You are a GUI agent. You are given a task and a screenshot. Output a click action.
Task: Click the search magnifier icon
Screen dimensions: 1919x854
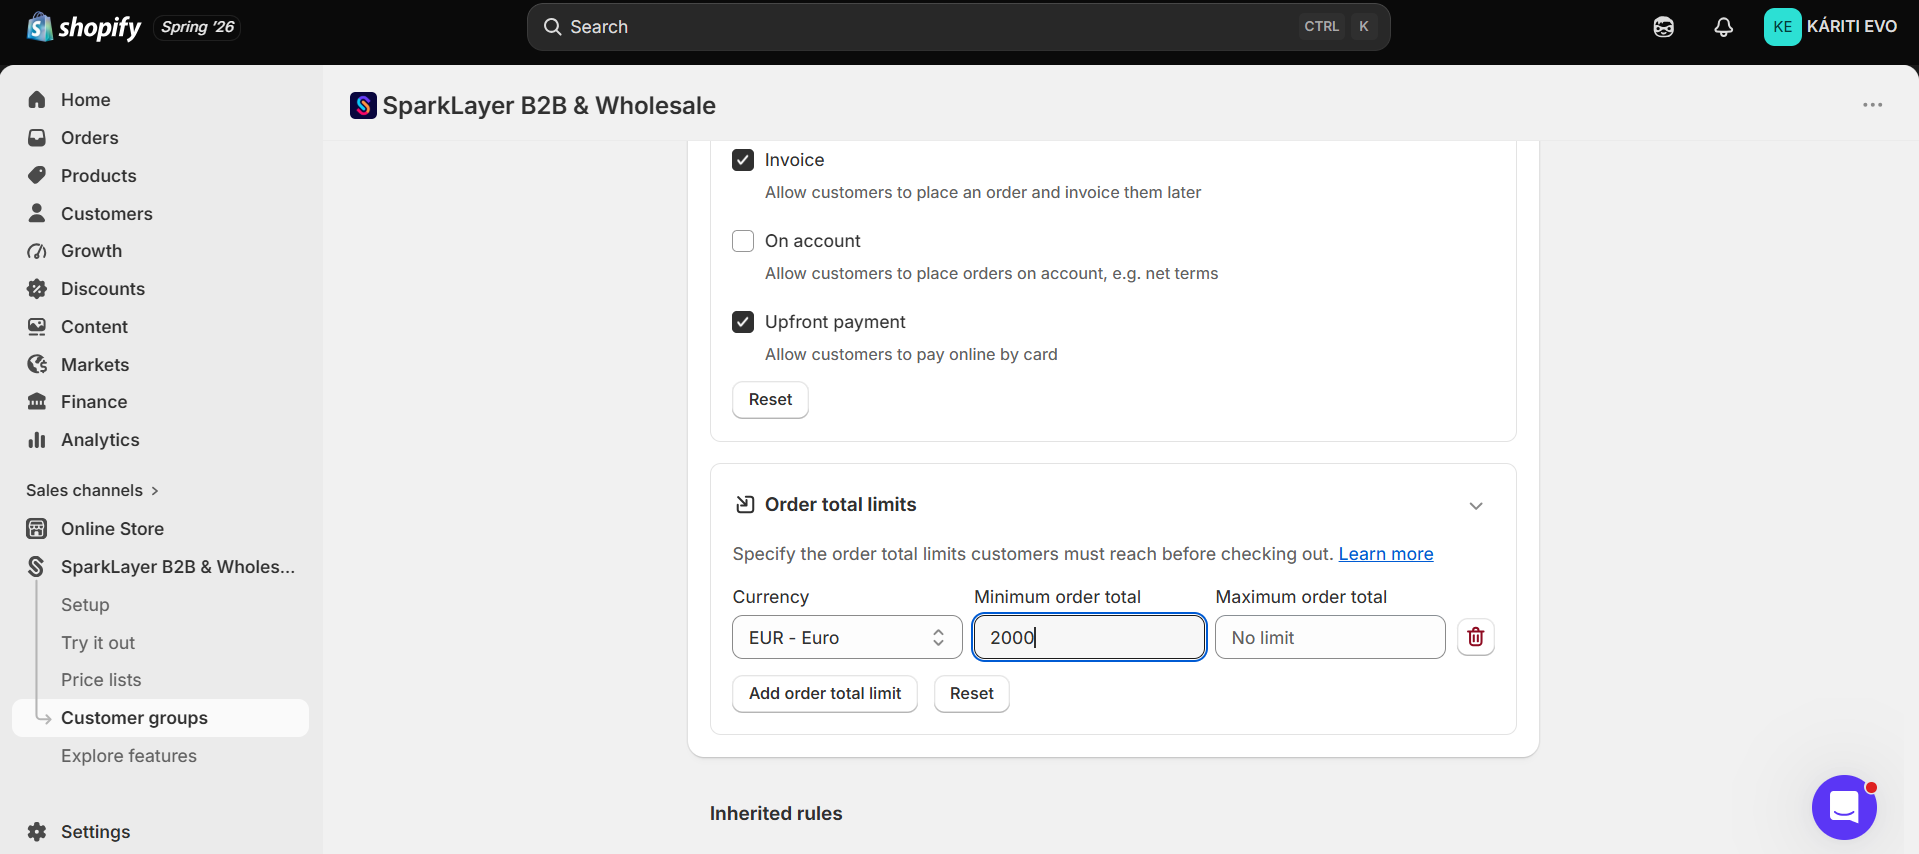[552, 27]
